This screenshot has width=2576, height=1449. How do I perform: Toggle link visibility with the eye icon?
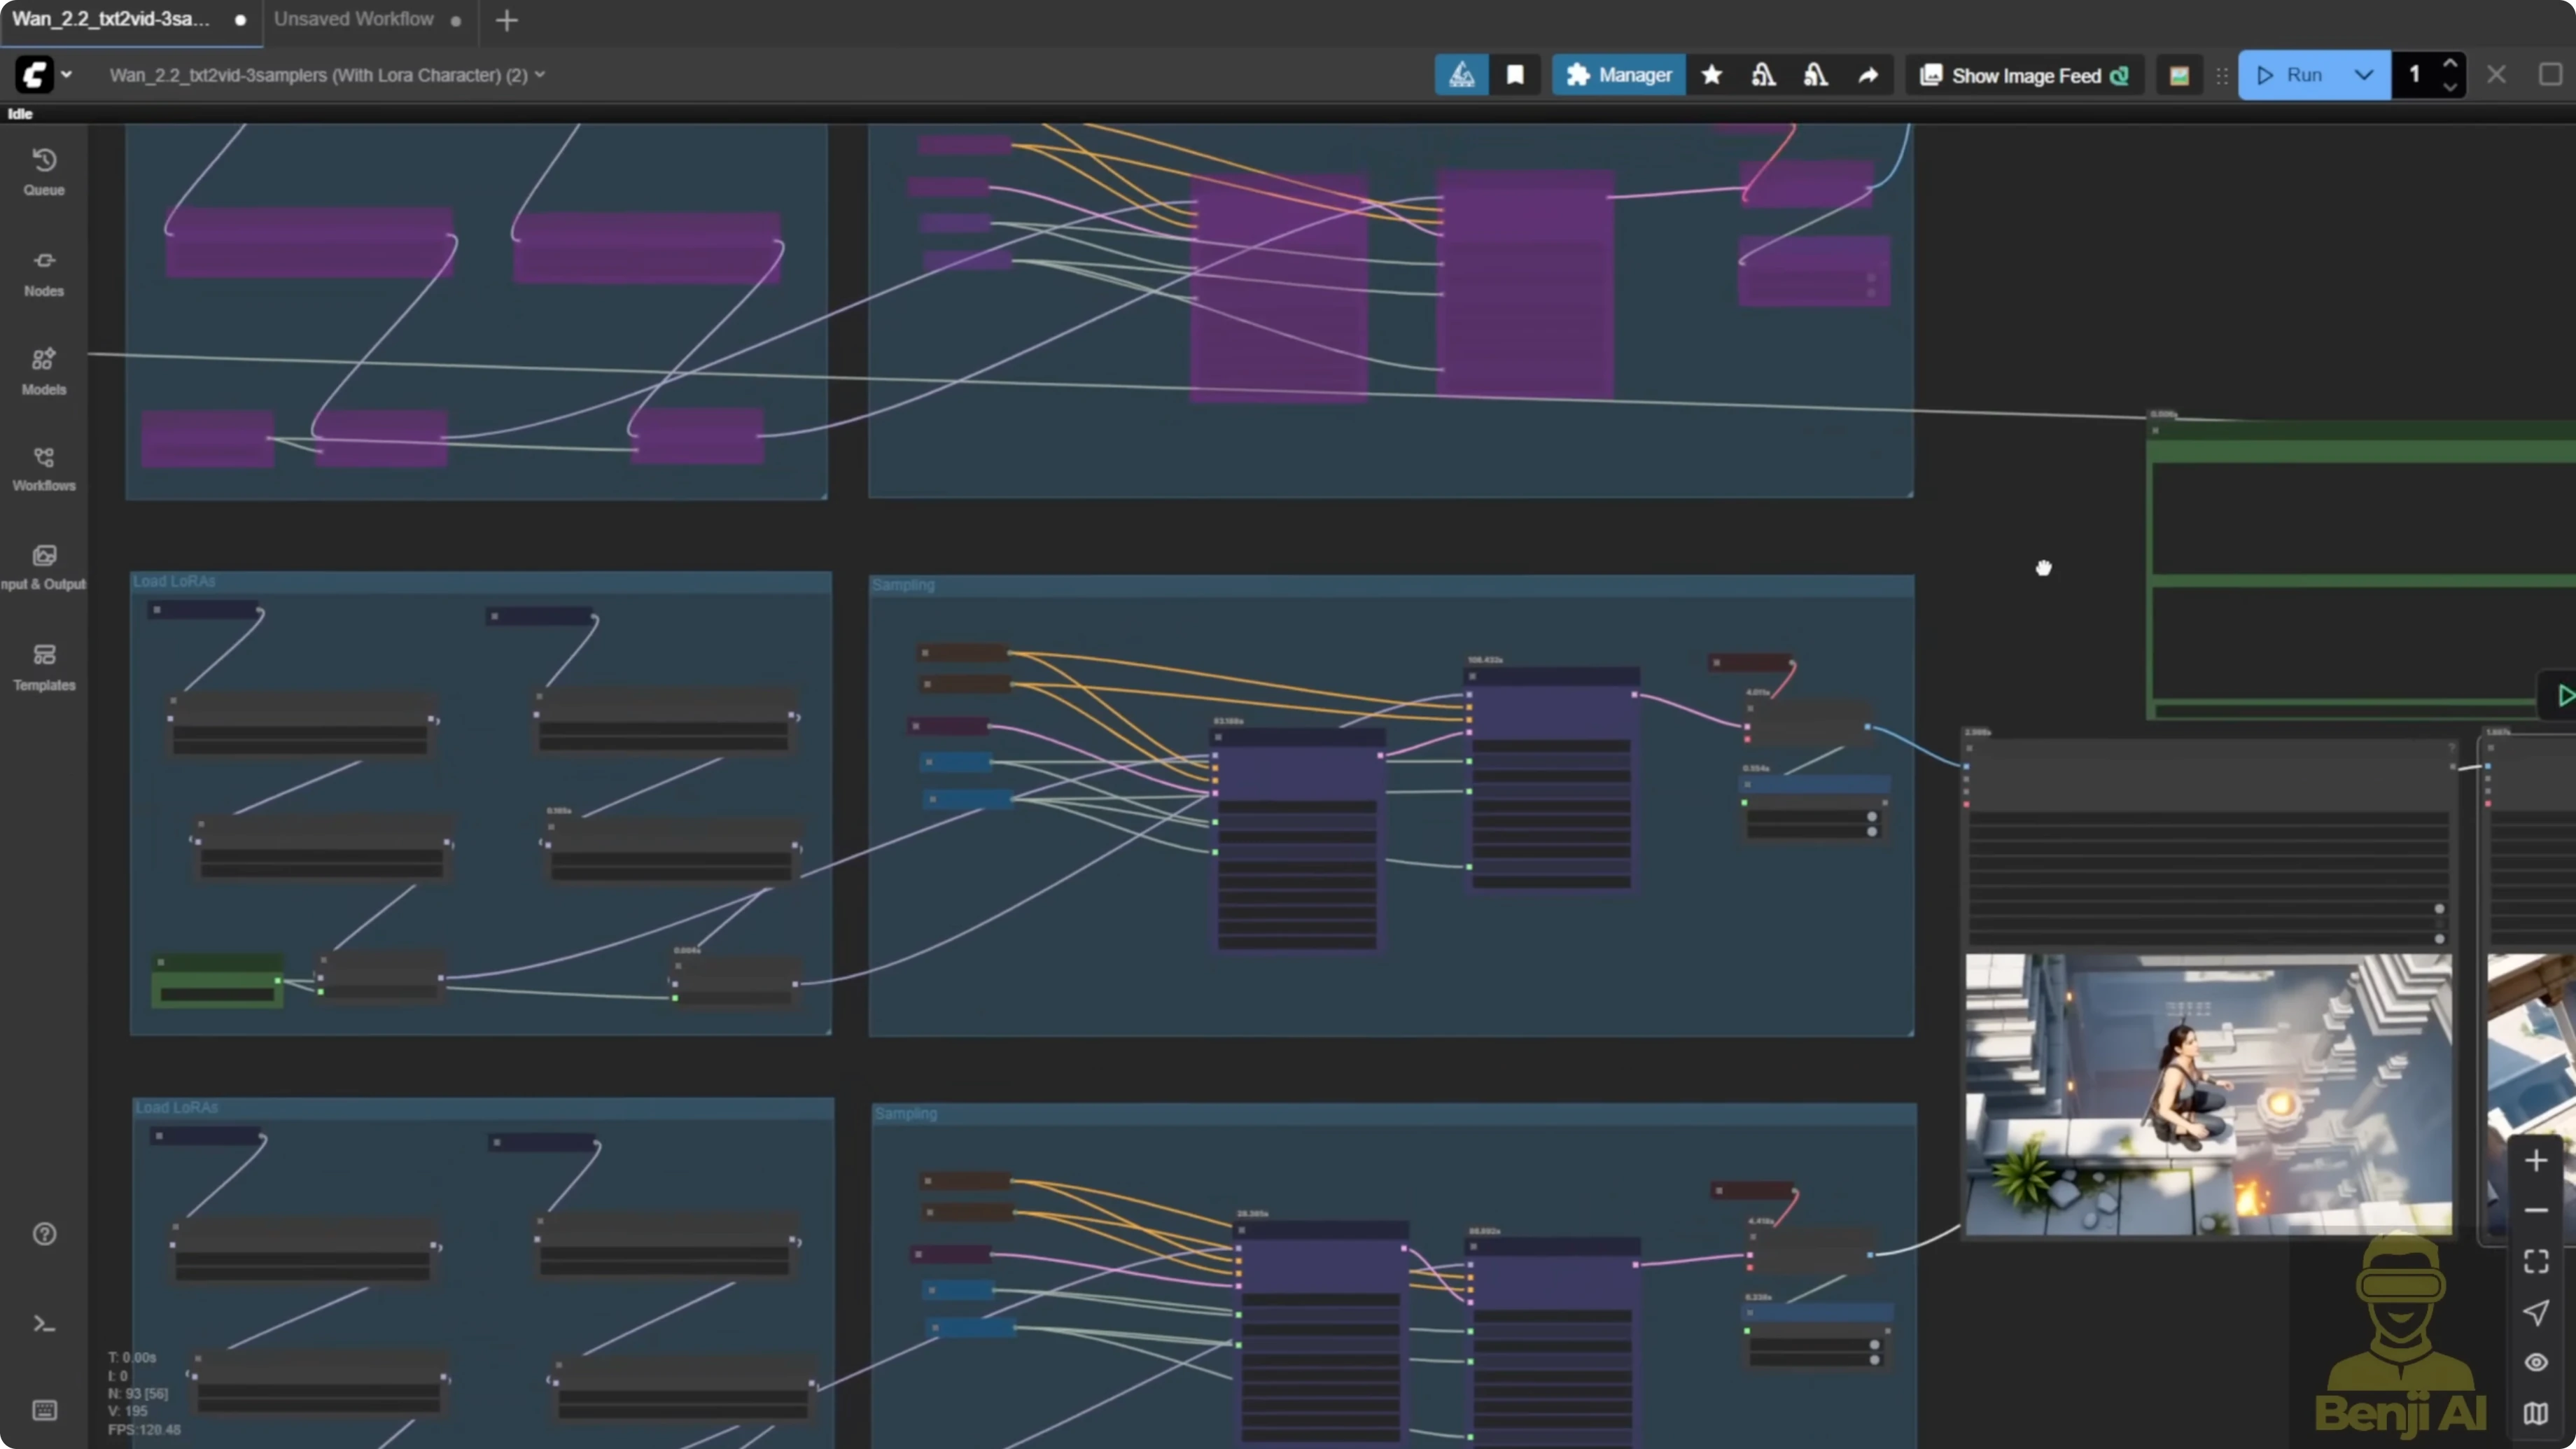tap(2536, 1362)
